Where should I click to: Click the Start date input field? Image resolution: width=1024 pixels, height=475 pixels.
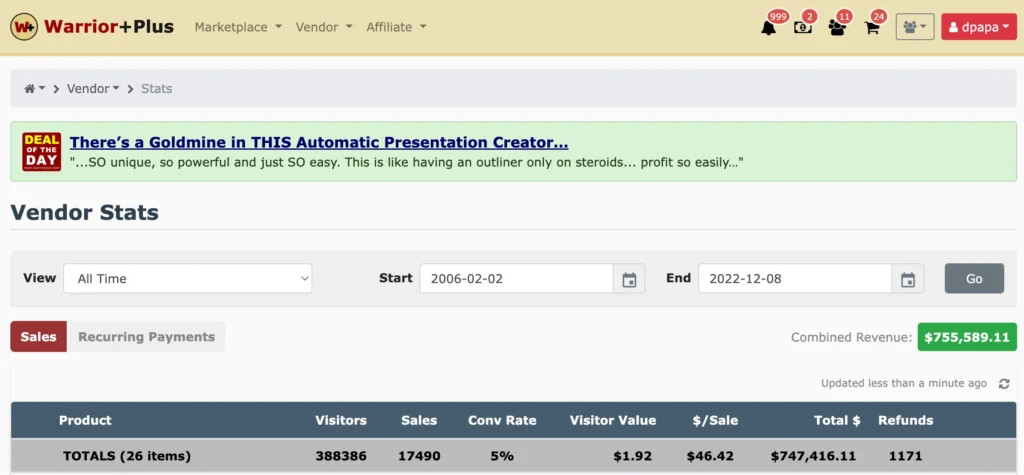point(516,278)
